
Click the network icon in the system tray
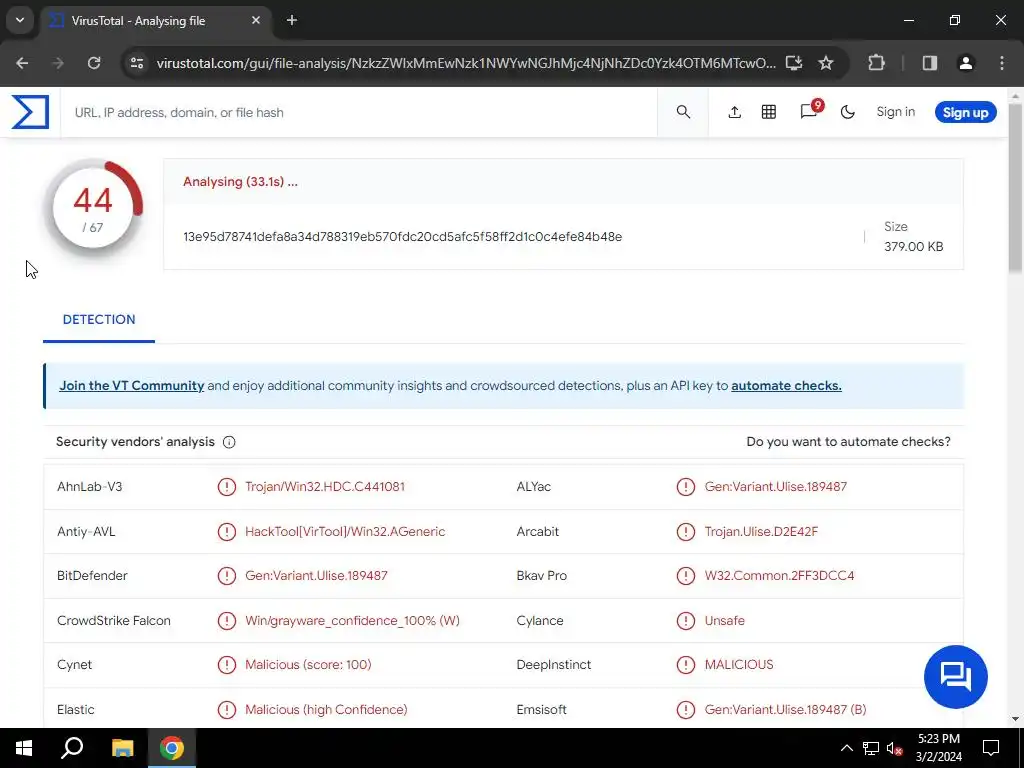[871, 748]
